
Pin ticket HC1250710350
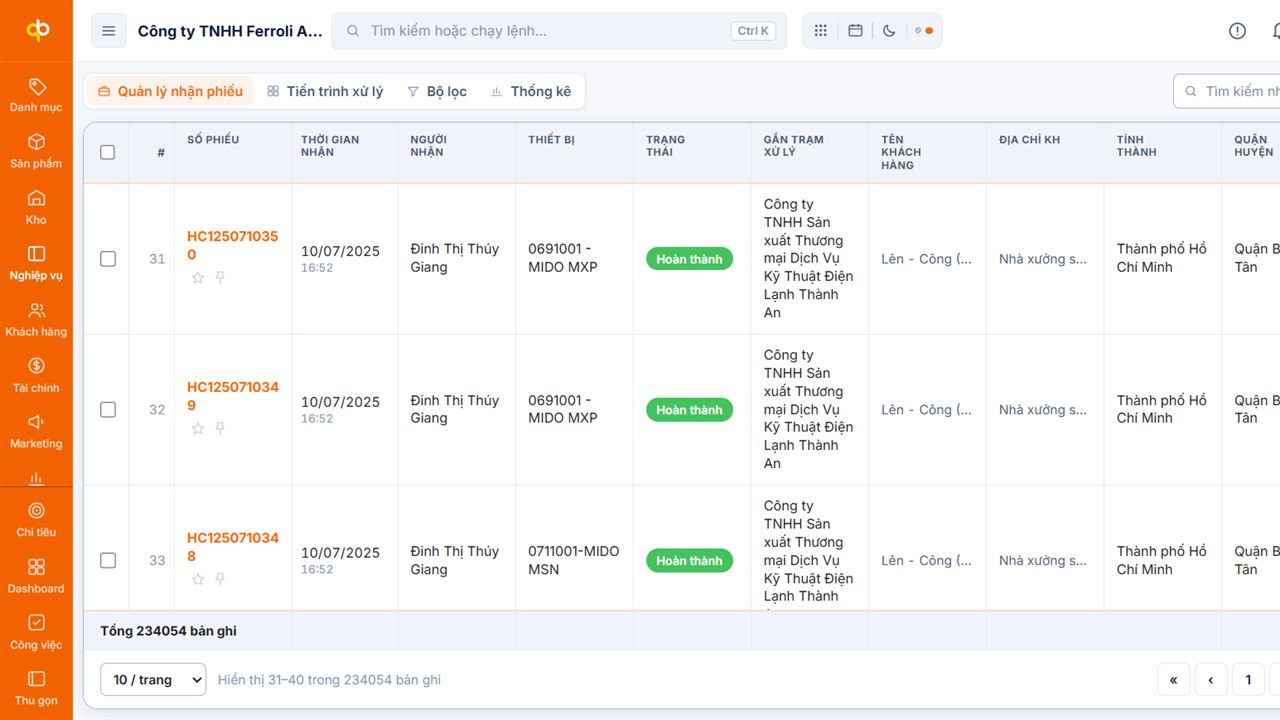220,277
